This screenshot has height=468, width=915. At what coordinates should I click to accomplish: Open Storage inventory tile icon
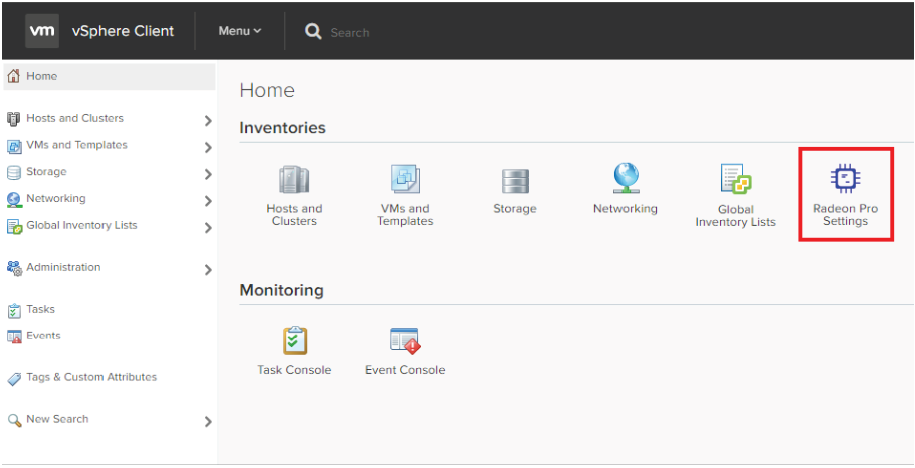click(x=515, y=181)
